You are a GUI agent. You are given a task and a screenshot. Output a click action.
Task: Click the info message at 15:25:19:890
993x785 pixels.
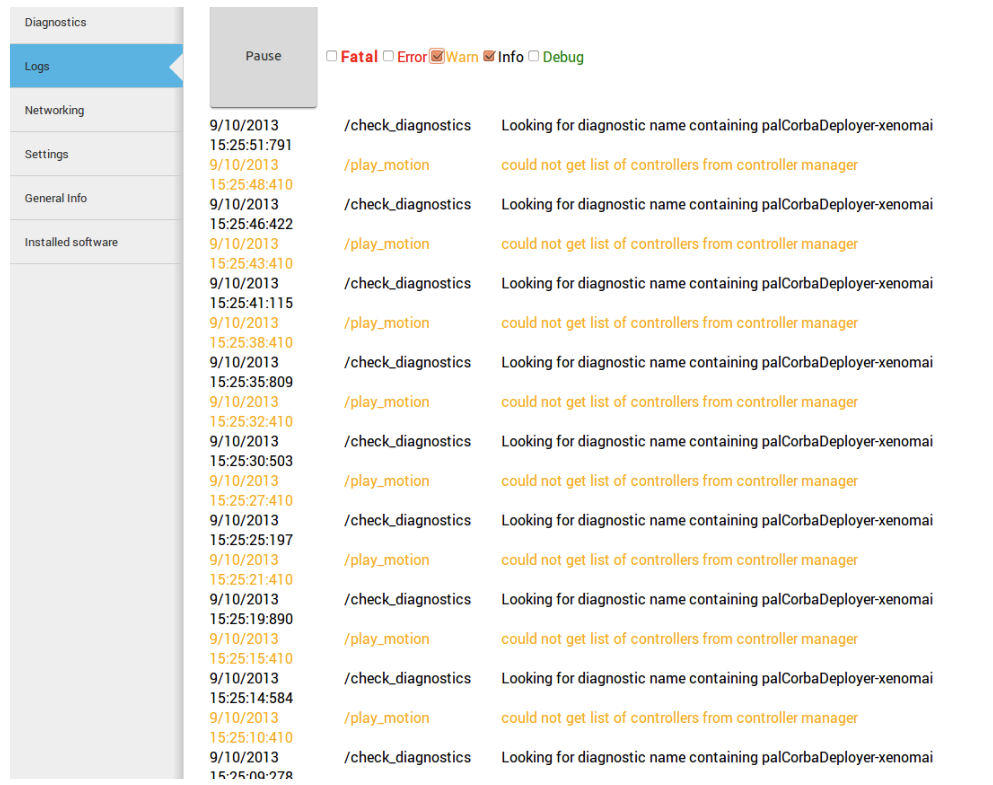pos(717,600)
